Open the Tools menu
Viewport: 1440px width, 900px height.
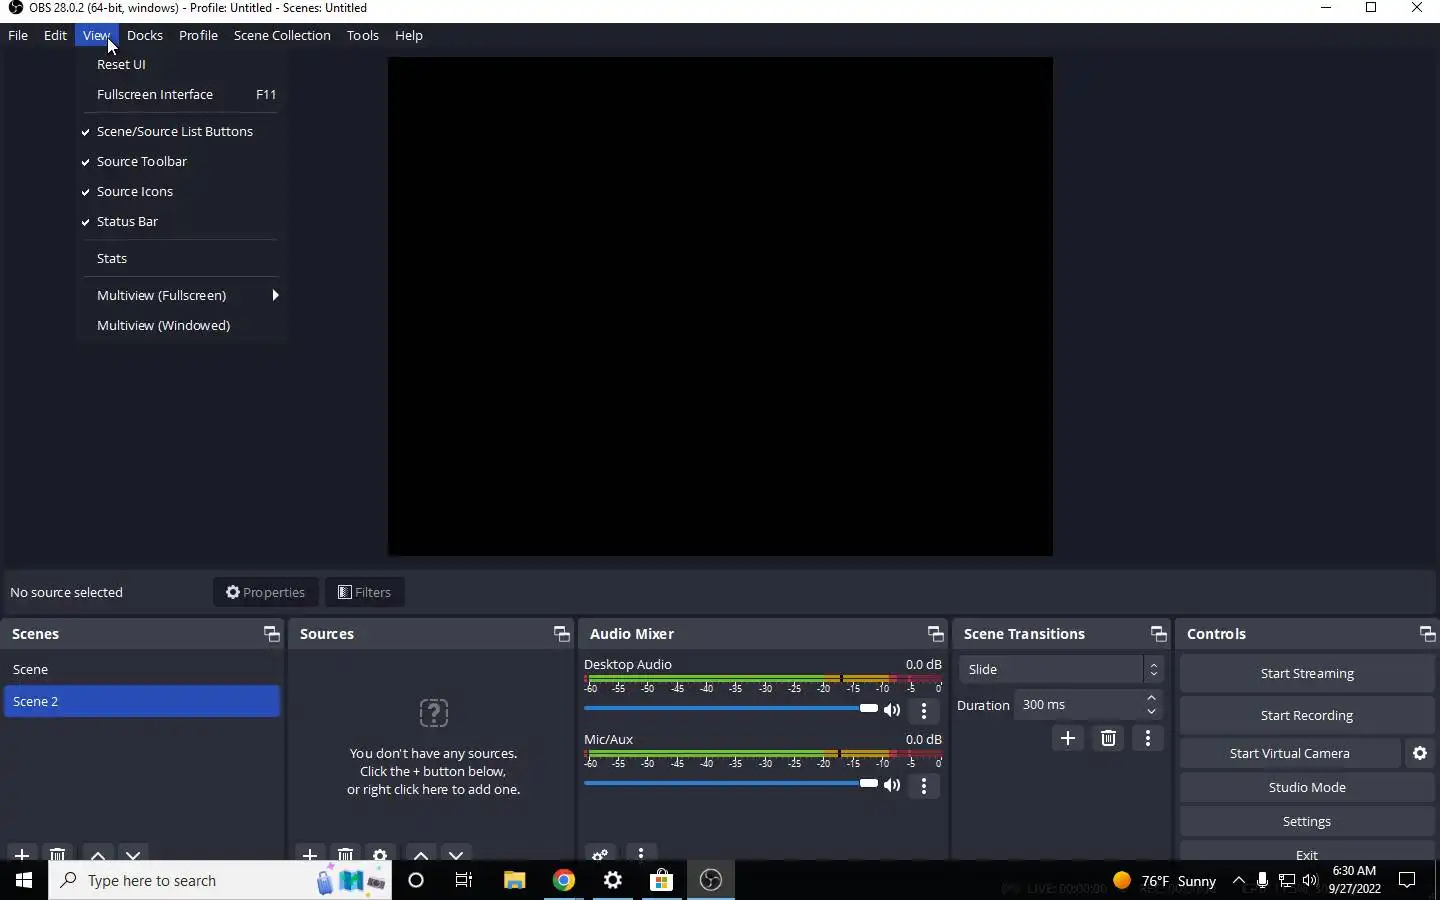(363, 35)
